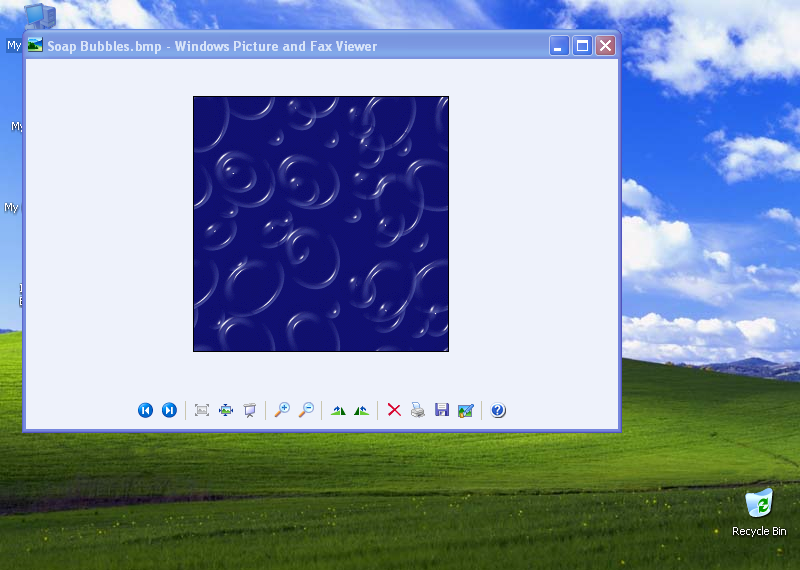Zoom in with the magnifier plus
The width and height of the screenshot is (800, 570).
[x=282, y=410]
